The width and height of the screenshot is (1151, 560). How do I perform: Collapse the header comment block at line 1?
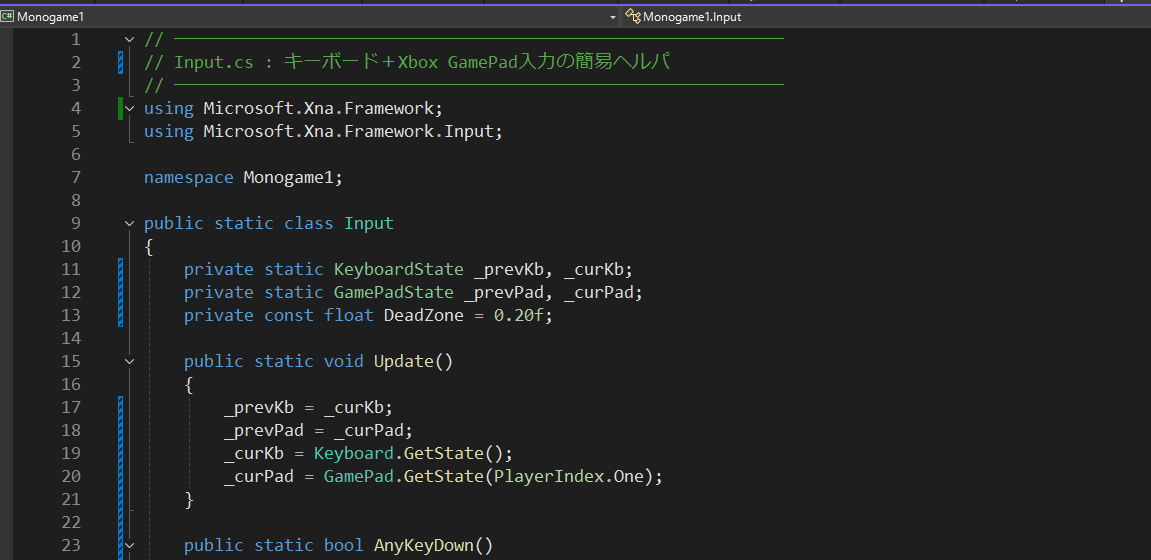pyautogui.click(x=129, y=39)
